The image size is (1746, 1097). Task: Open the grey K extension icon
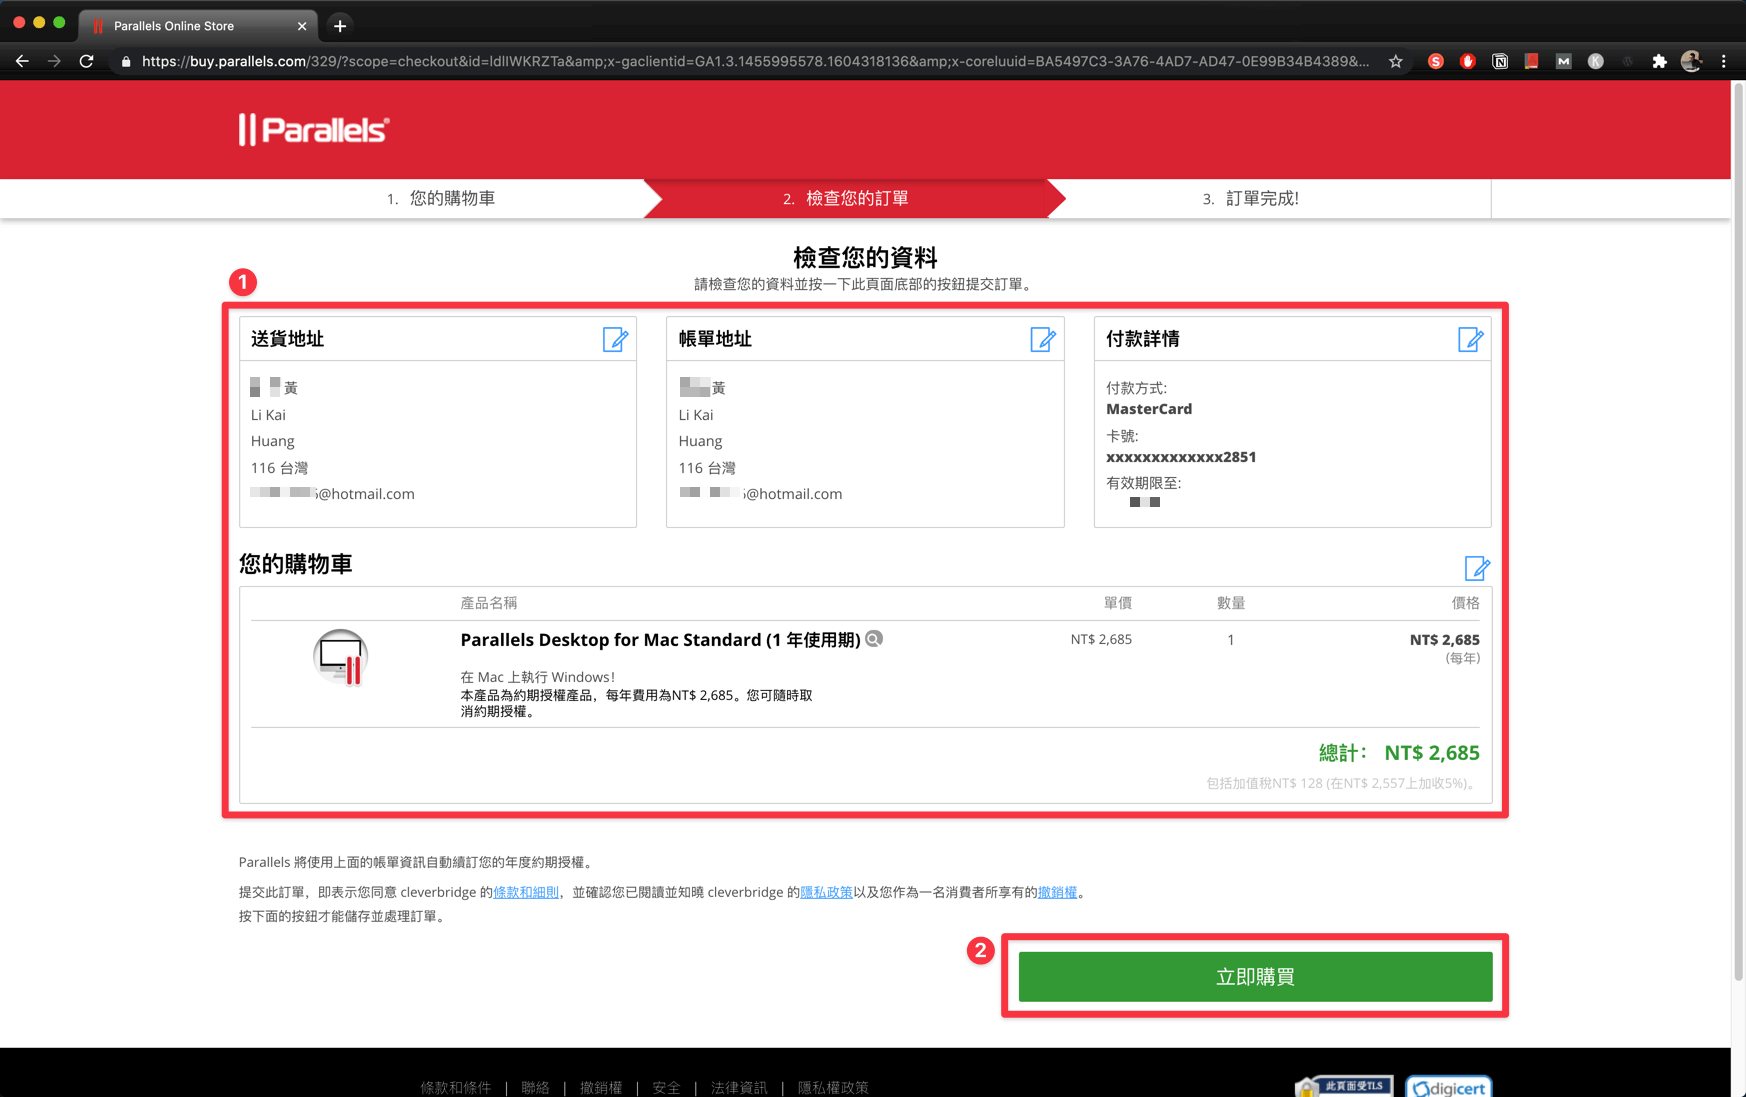[x=1596, y=62]
